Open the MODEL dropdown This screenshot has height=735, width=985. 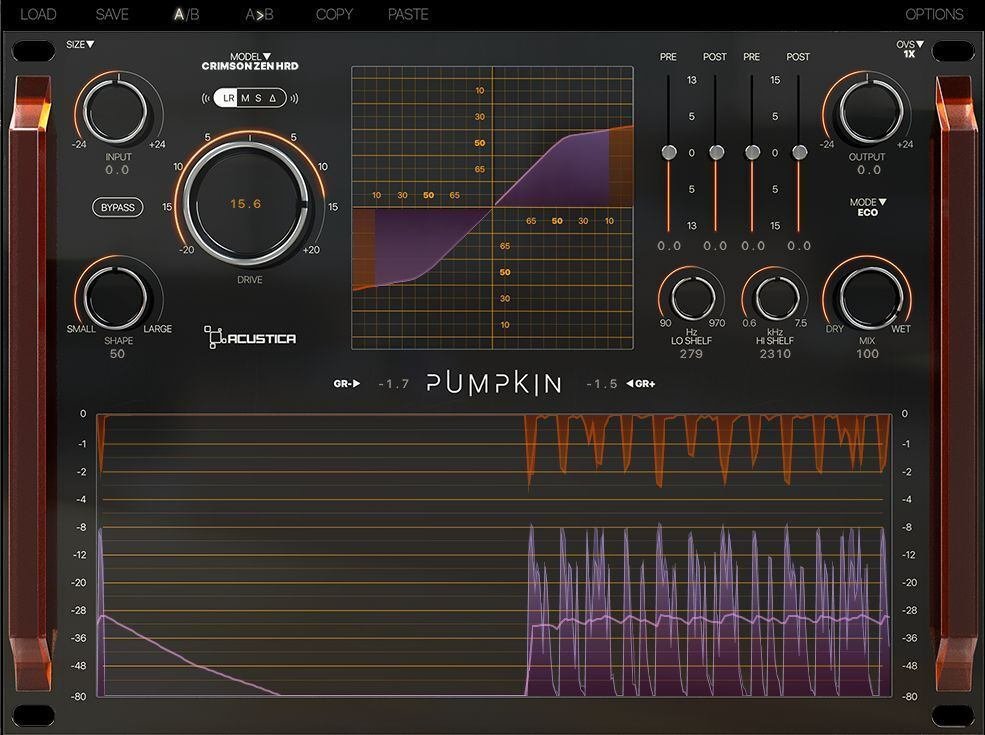(x=250, y=57)
